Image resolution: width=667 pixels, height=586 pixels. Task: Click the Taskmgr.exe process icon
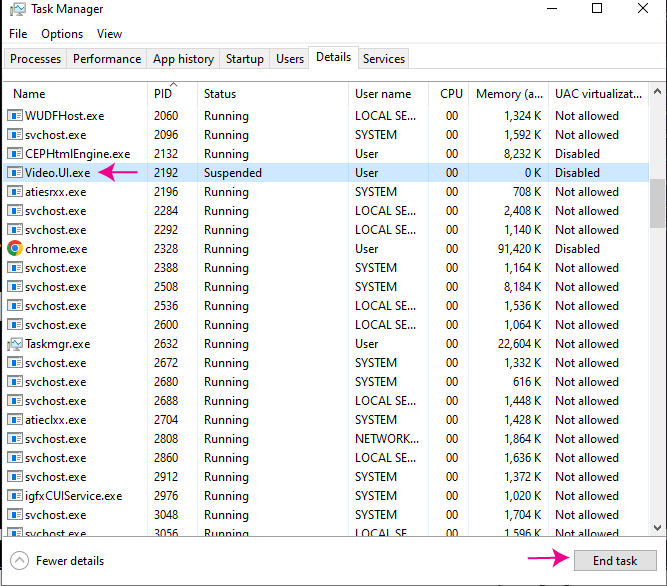pyautogui.click(x=15, y=344)
